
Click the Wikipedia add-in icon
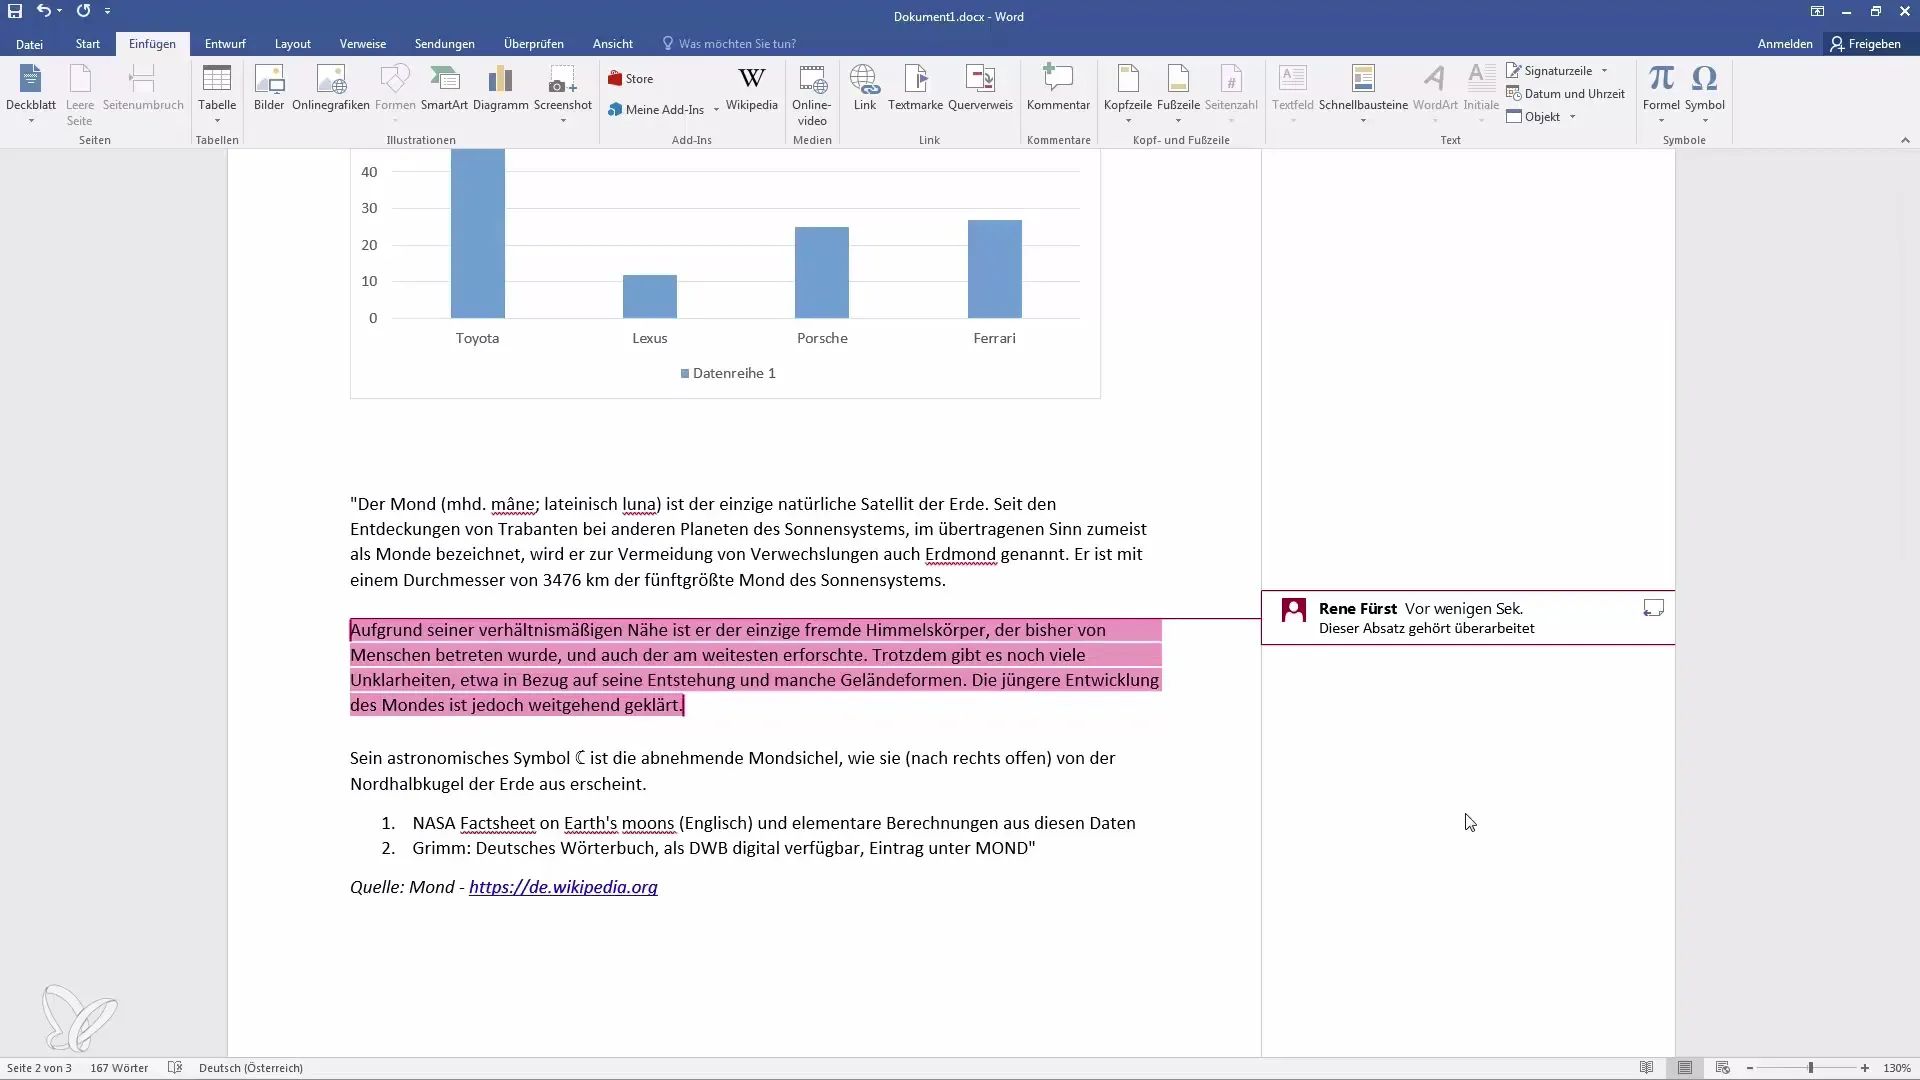752,88
